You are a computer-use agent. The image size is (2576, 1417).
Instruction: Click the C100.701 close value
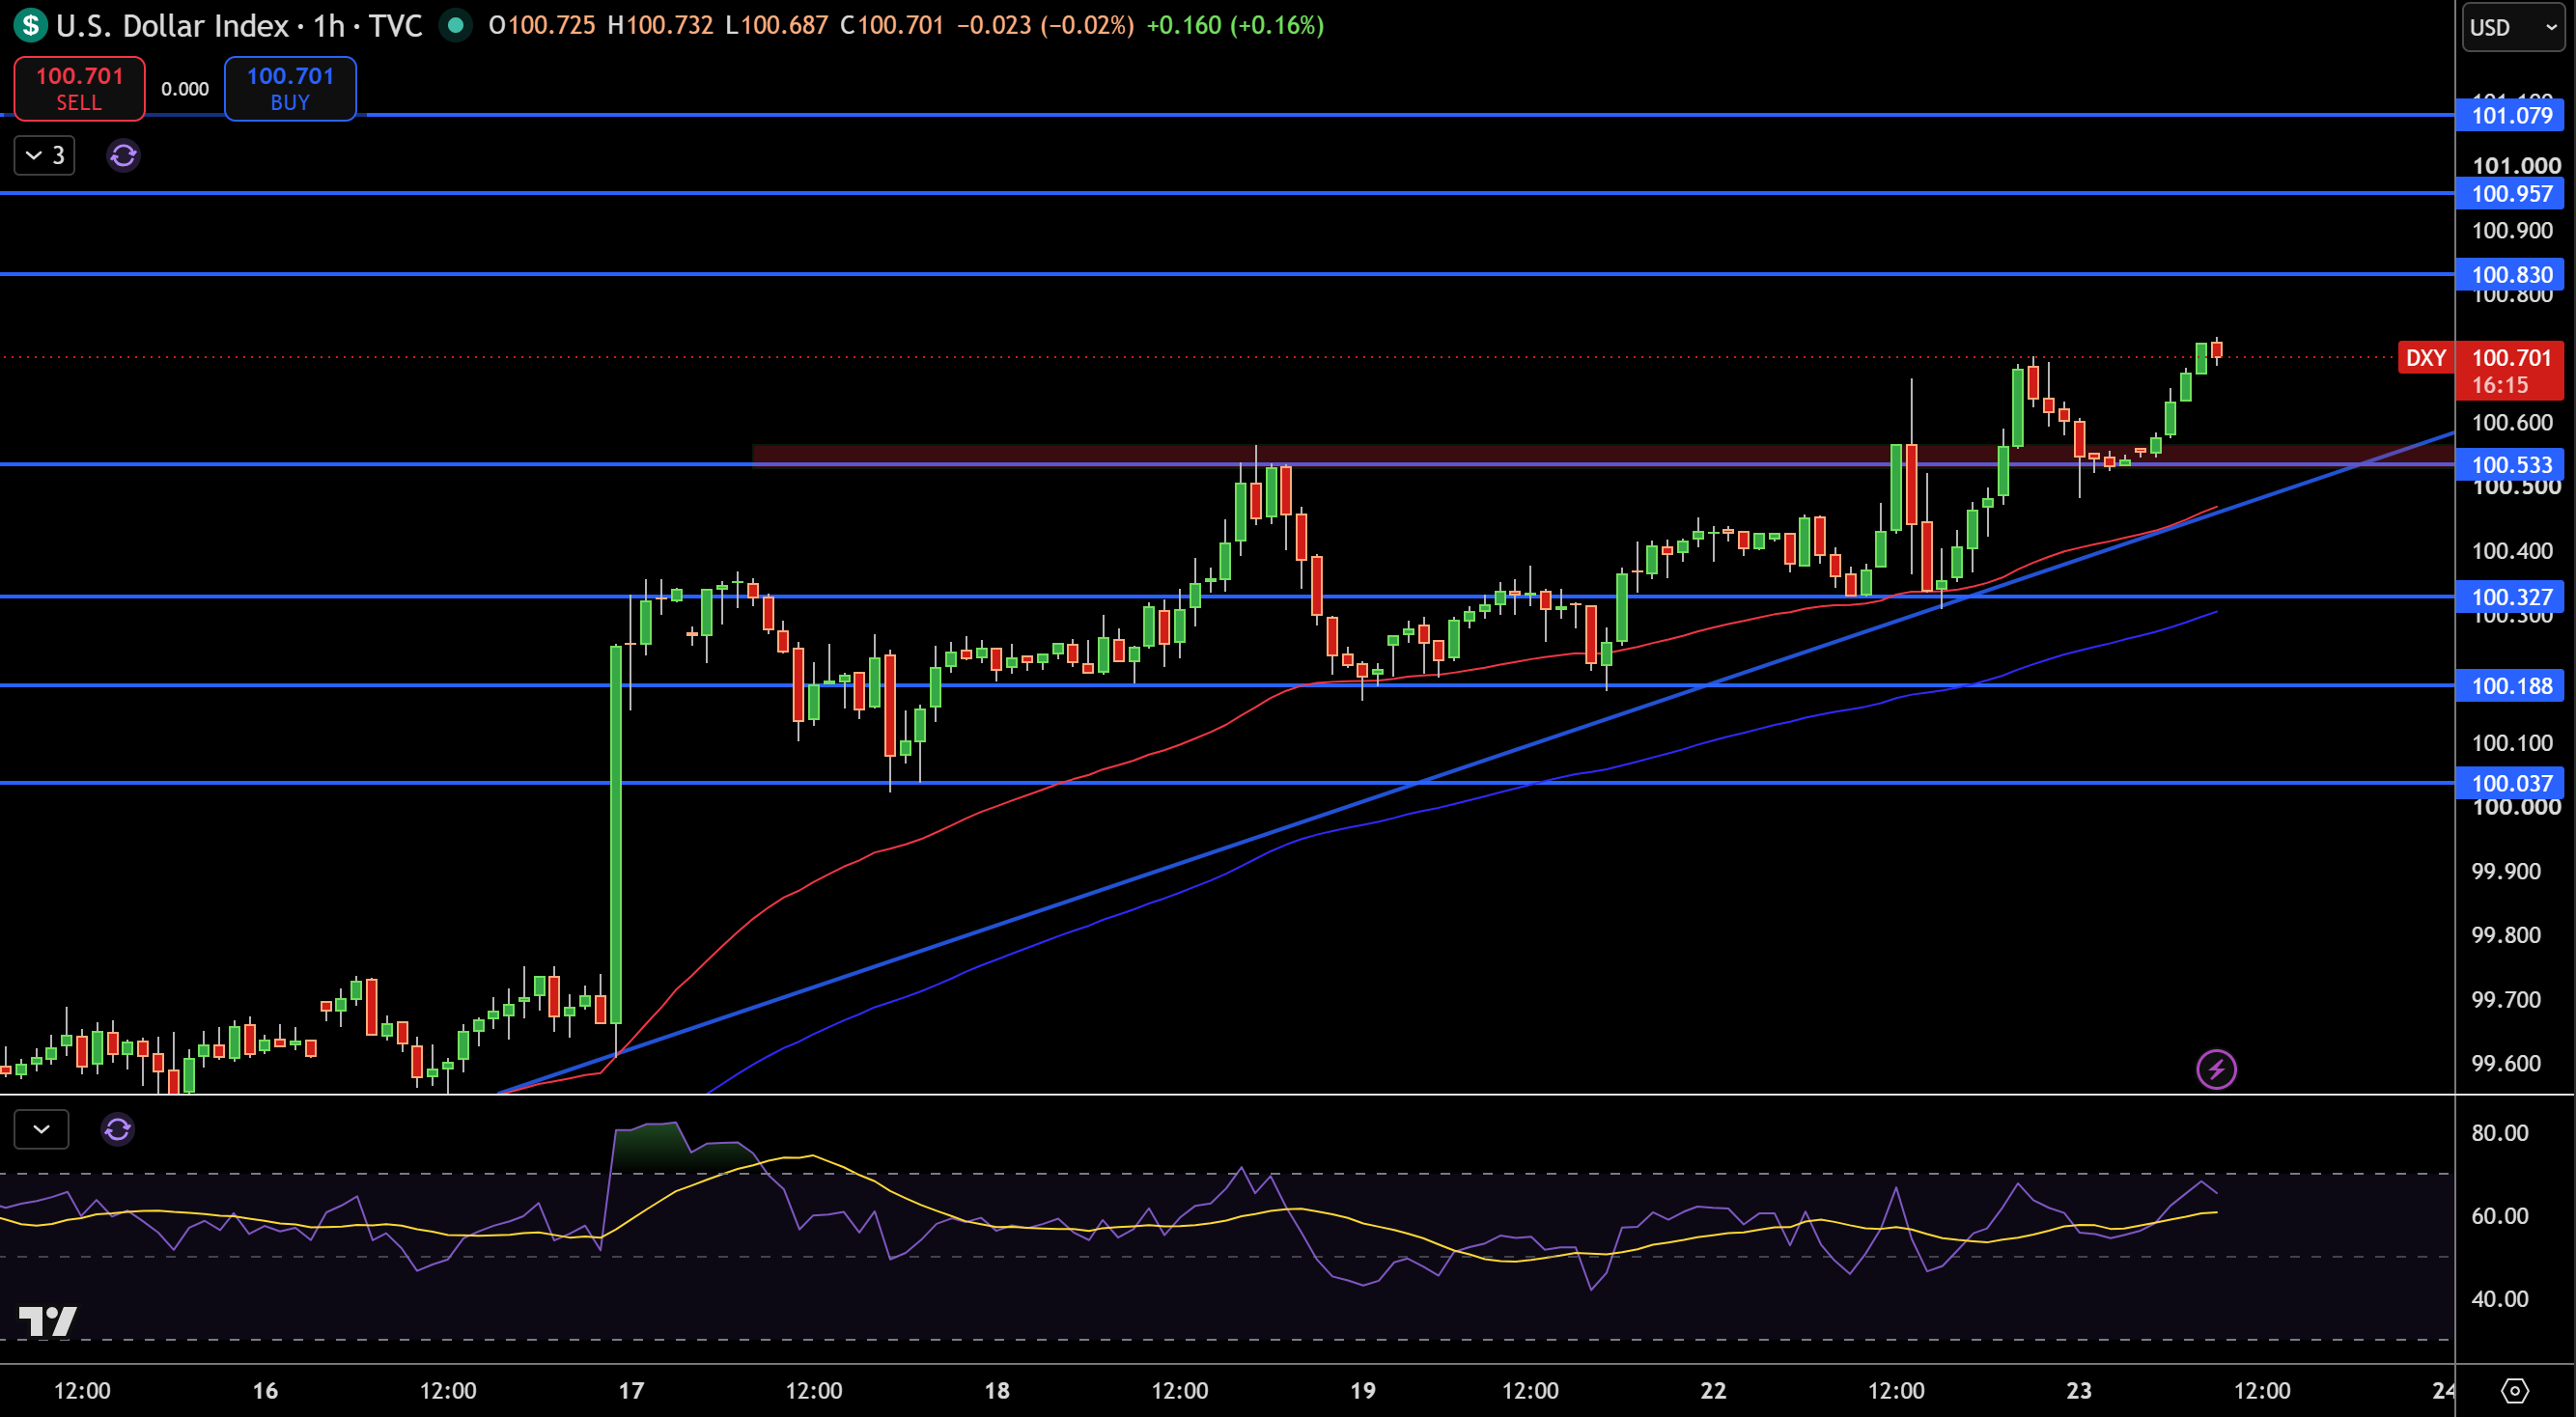[892, 25]
